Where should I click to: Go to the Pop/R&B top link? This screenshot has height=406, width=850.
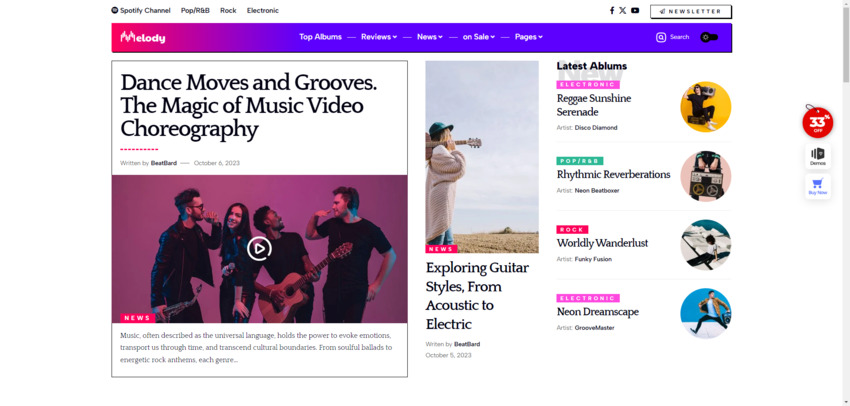[195, 10]
